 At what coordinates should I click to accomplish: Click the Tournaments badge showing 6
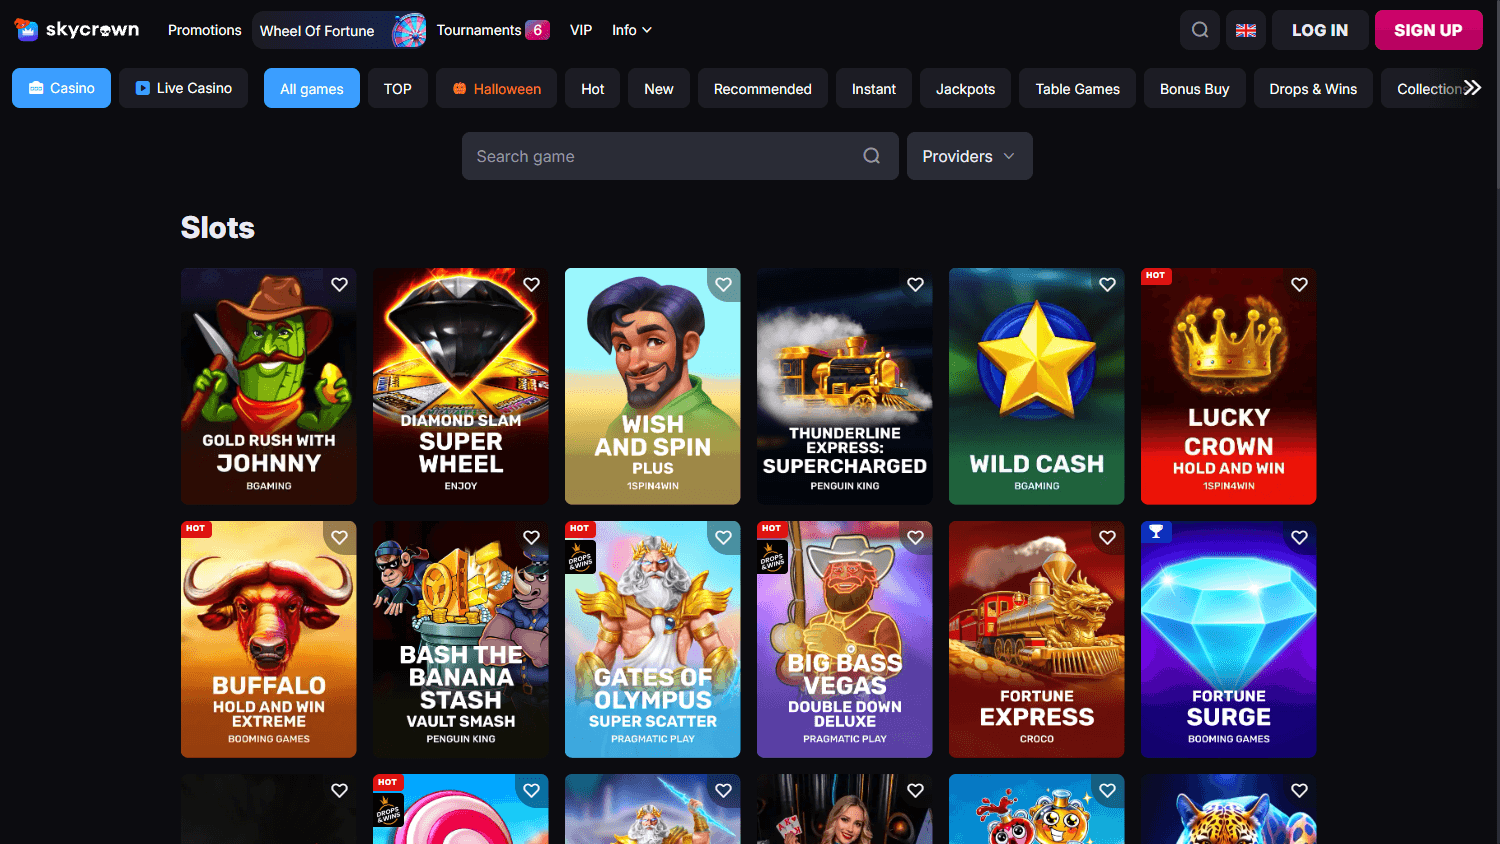pyautogui.click(x=537, y=30)
